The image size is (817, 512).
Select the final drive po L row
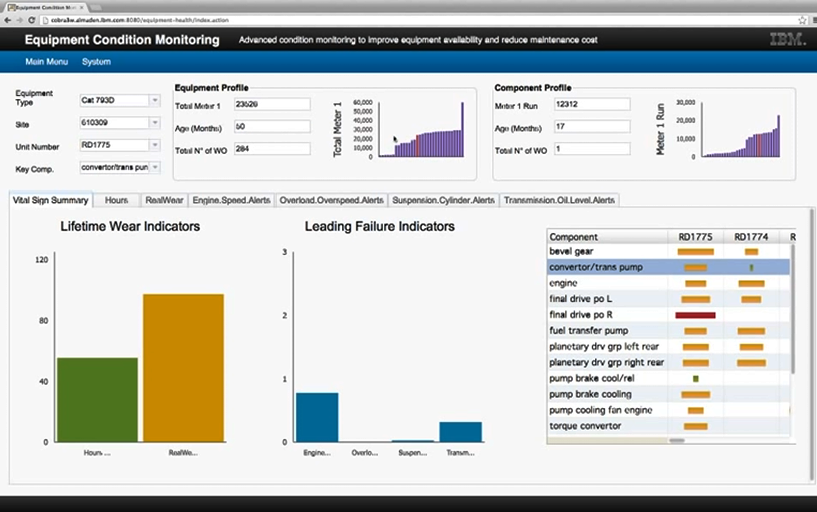(669, 299)
